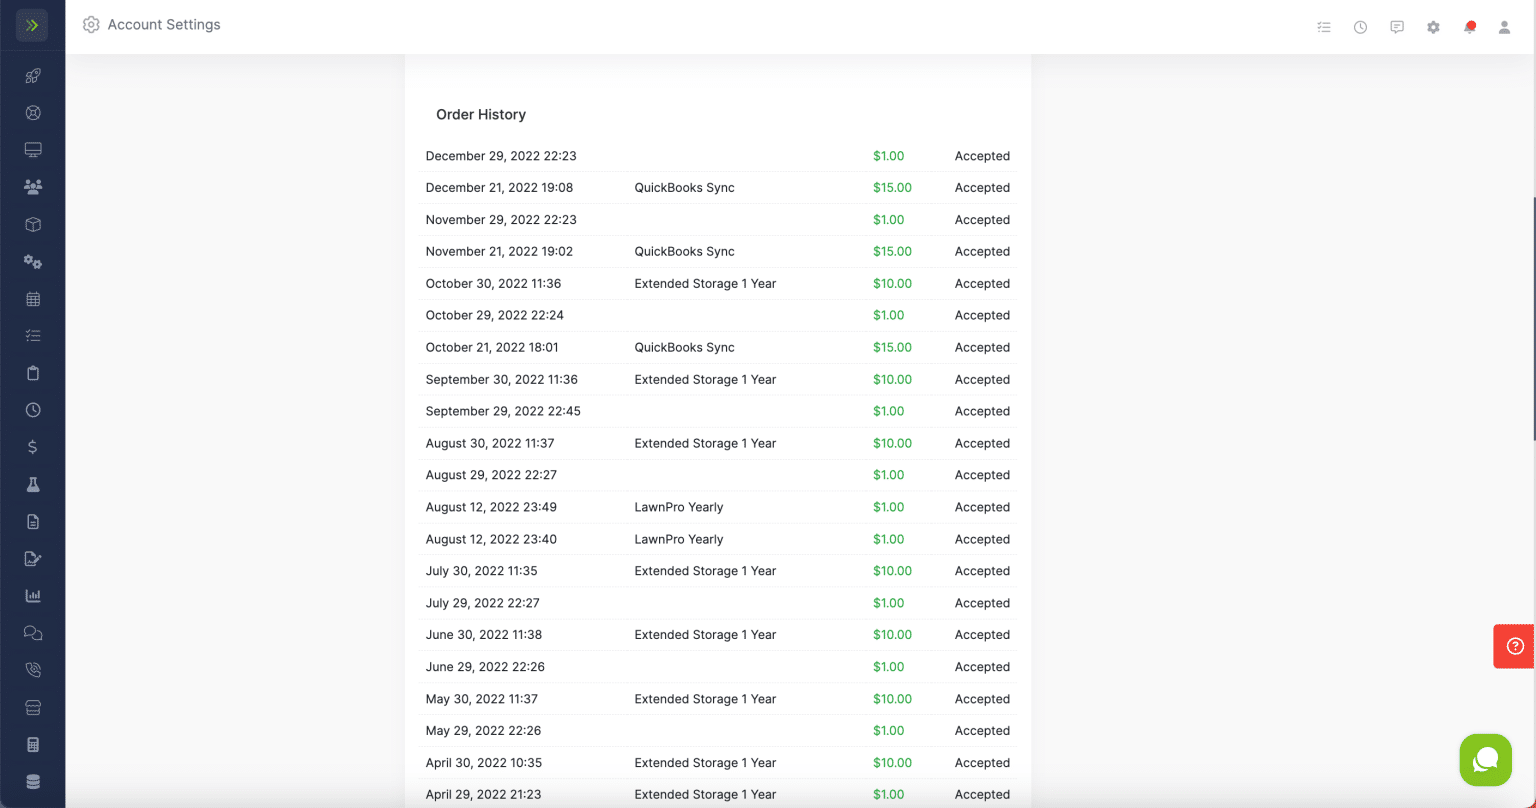Open the settings gear in the top bar

(1433, 27)
